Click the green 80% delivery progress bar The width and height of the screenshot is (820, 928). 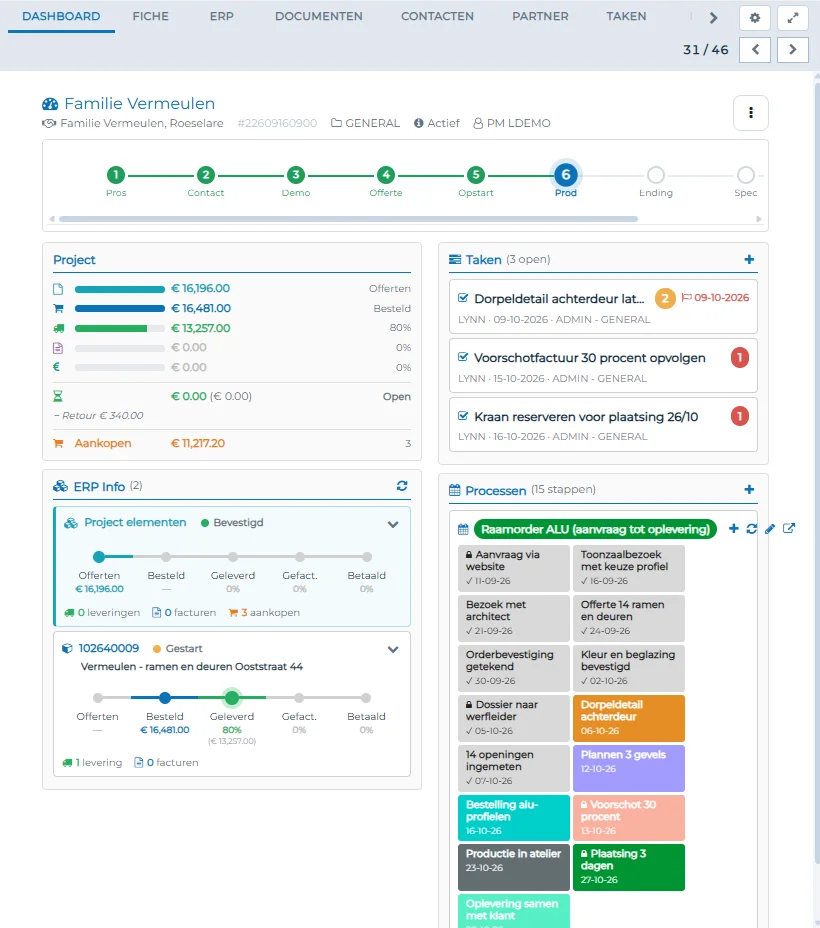coord(120,328)
